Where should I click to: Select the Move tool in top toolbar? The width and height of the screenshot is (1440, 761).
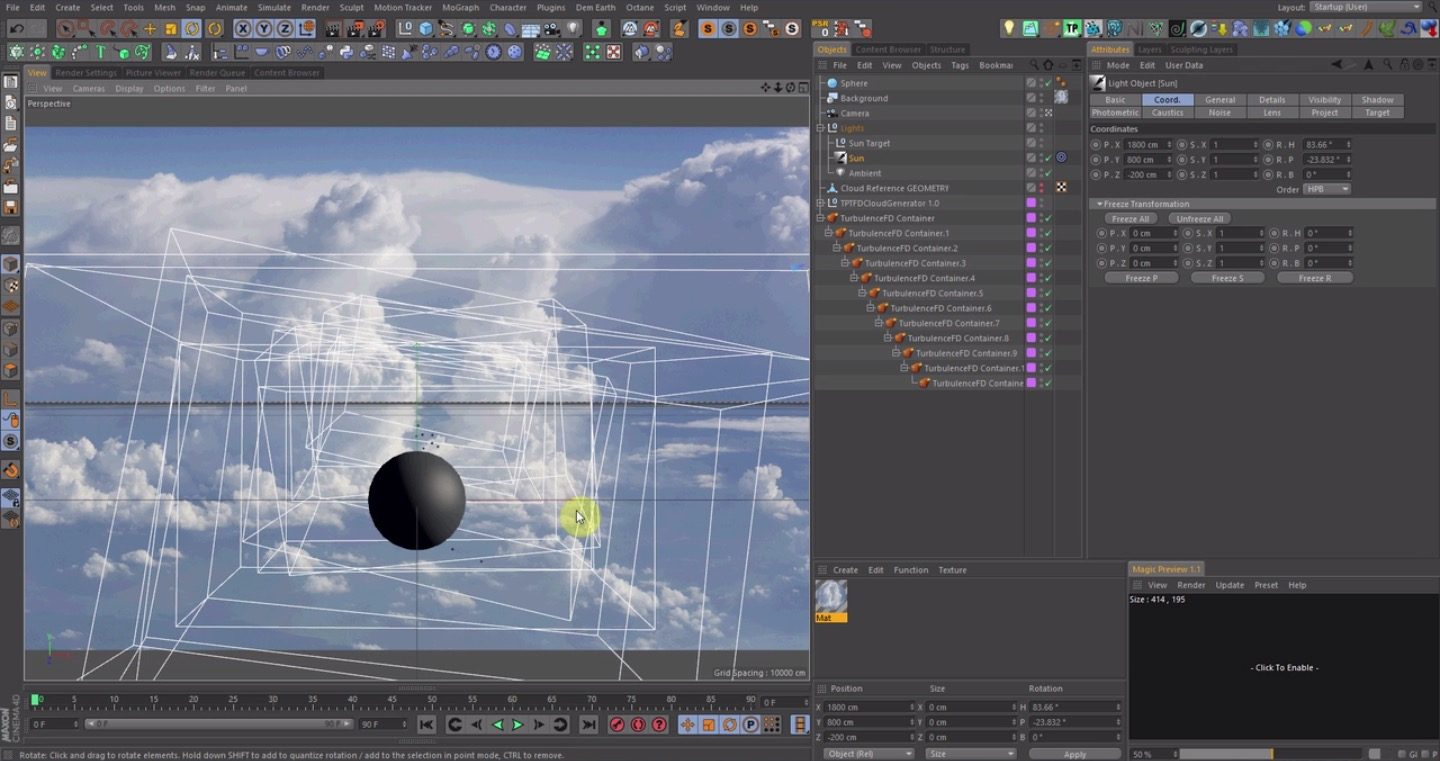(150, 29)
